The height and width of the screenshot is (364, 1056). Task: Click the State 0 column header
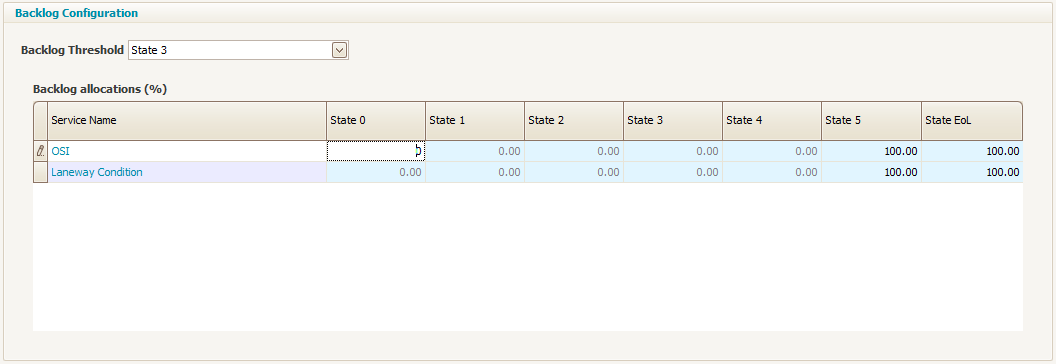tap(376, 121)
